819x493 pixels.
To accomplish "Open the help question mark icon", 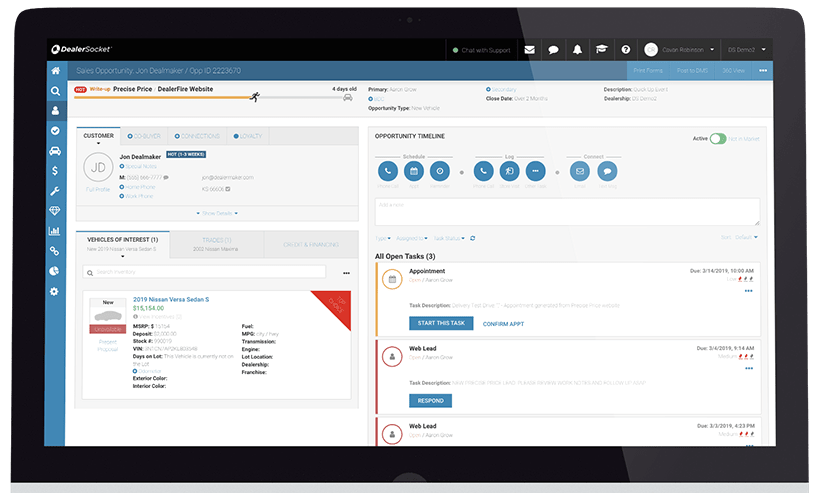I will pos(626,50).
